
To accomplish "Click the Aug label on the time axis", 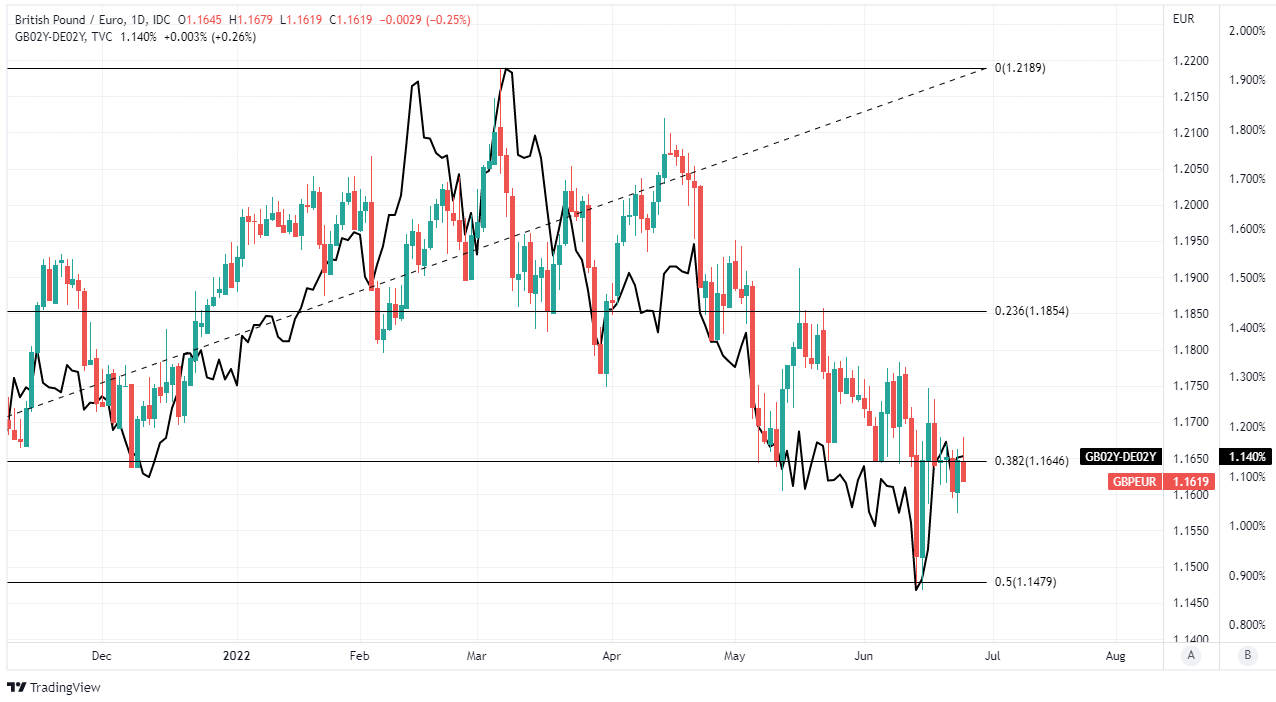I will pyautogui.click(x=1116, y=656).
